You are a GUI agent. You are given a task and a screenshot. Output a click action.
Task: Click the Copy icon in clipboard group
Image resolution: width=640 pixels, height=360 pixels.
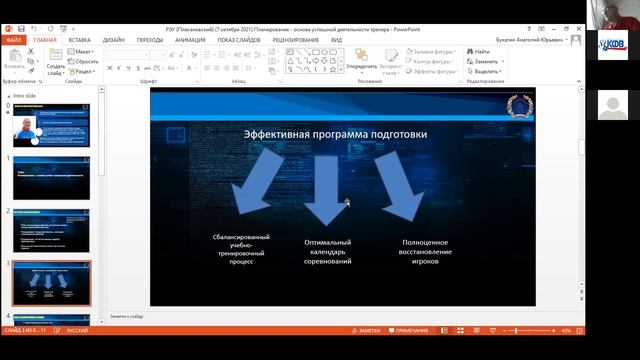(x=31, y=61)
